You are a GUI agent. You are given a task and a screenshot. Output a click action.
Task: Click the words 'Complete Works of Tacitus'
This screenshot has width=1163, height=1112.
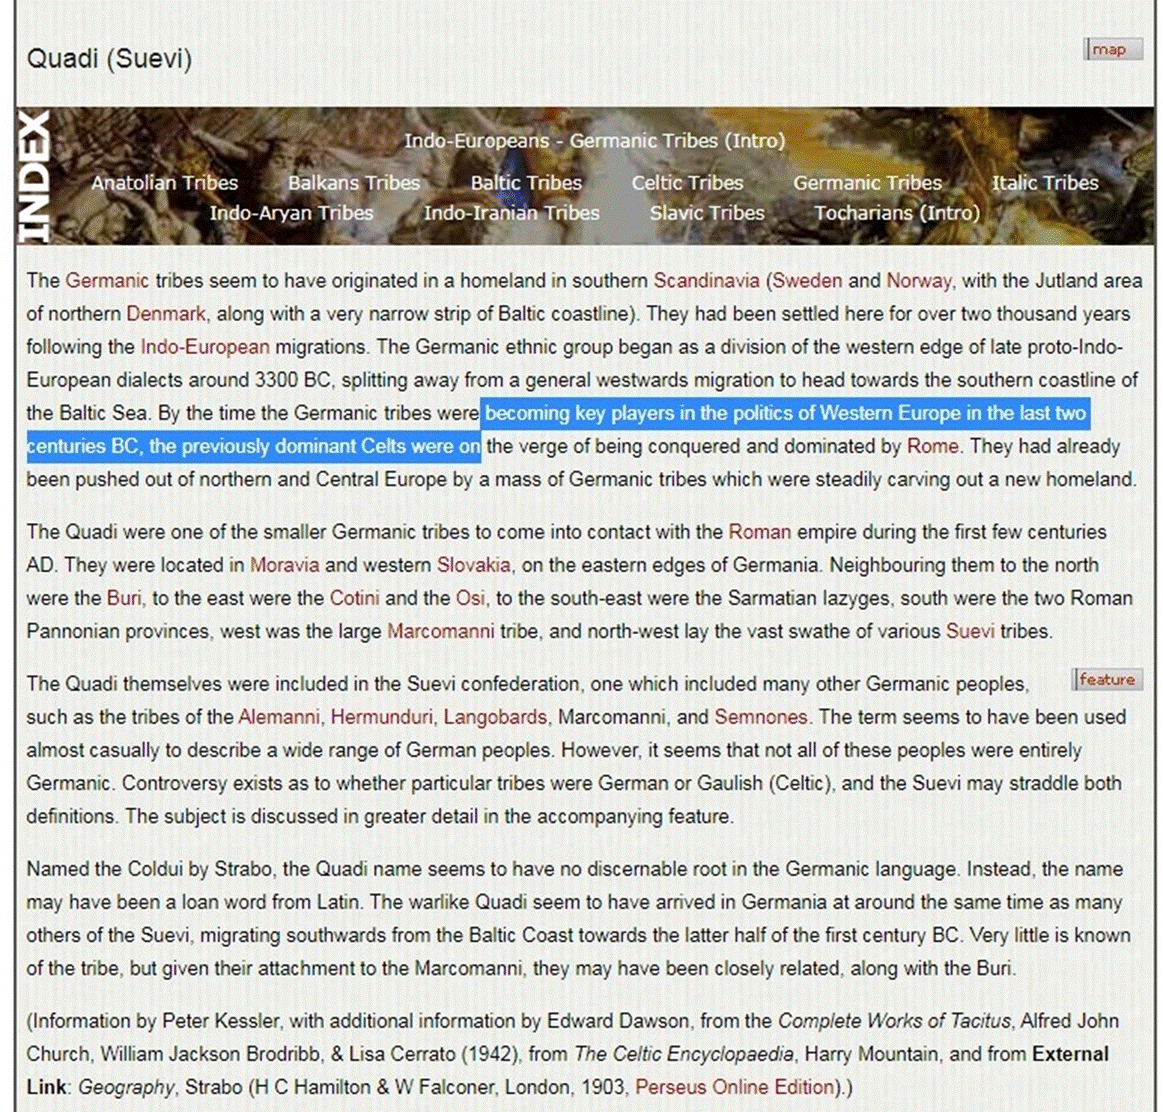[894, 1021]
